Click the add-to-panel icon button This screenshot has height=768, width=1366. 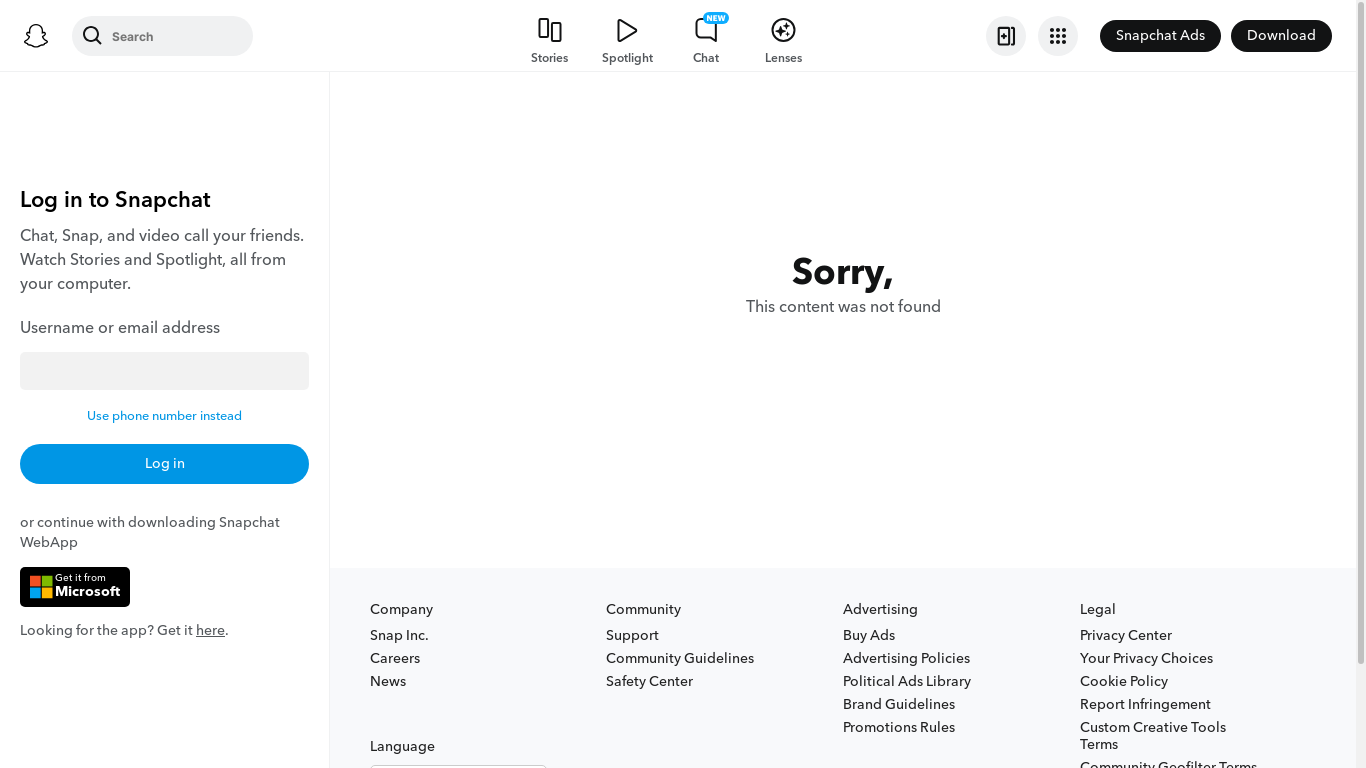(x=1006, y=36)
